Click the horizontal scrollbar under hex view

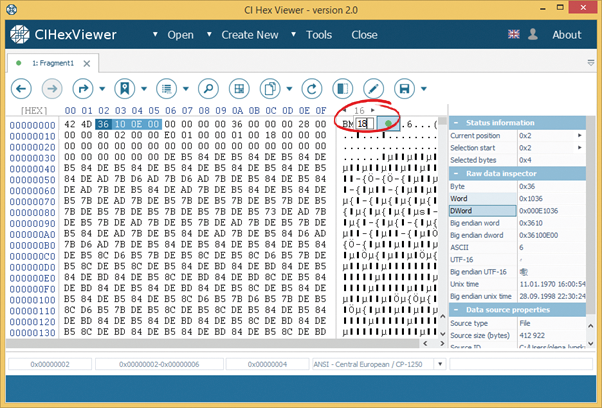[212, 343]
